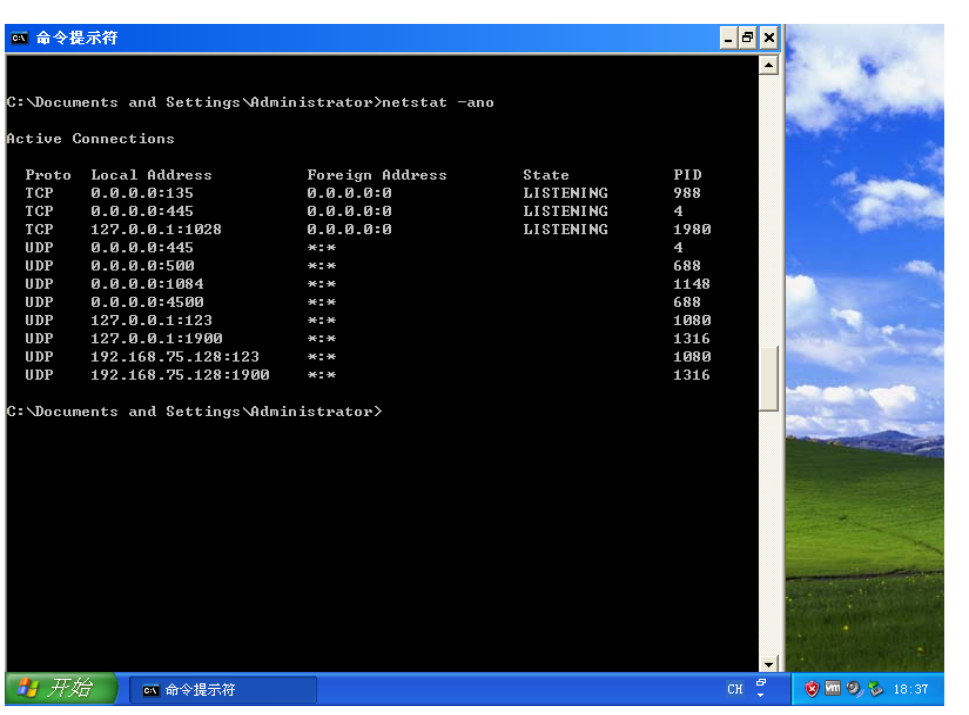
Task: Close the Command Prompt window
Action: (x=769, y=38)
